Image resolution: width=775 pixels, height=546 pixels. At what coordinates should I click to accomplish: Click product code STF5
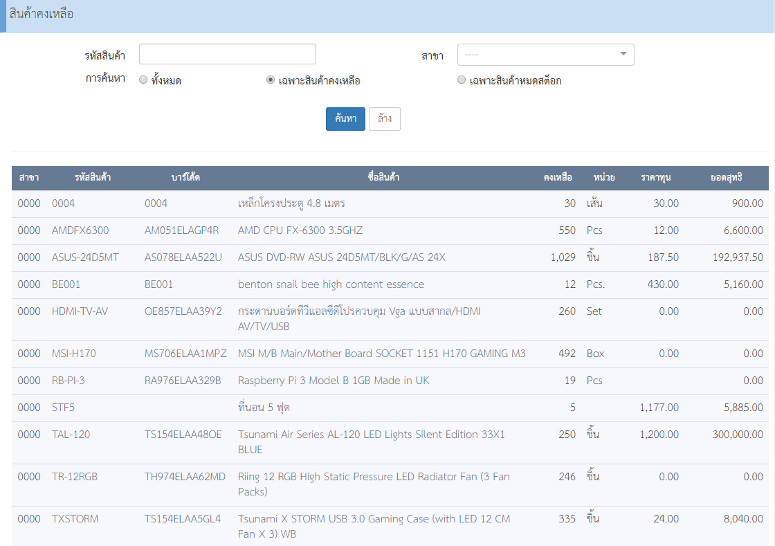coord(63,408)
